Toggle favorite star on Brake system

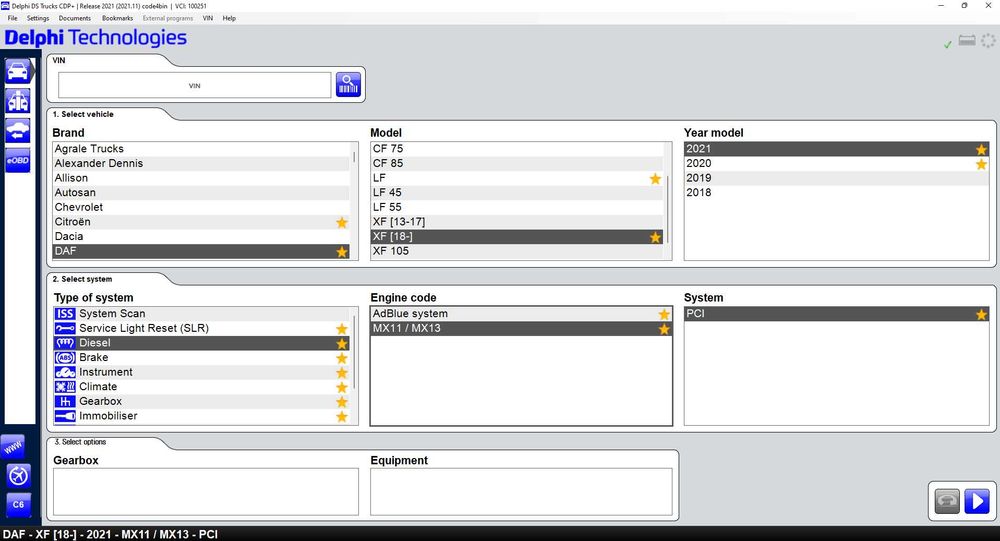pos(342,358)
